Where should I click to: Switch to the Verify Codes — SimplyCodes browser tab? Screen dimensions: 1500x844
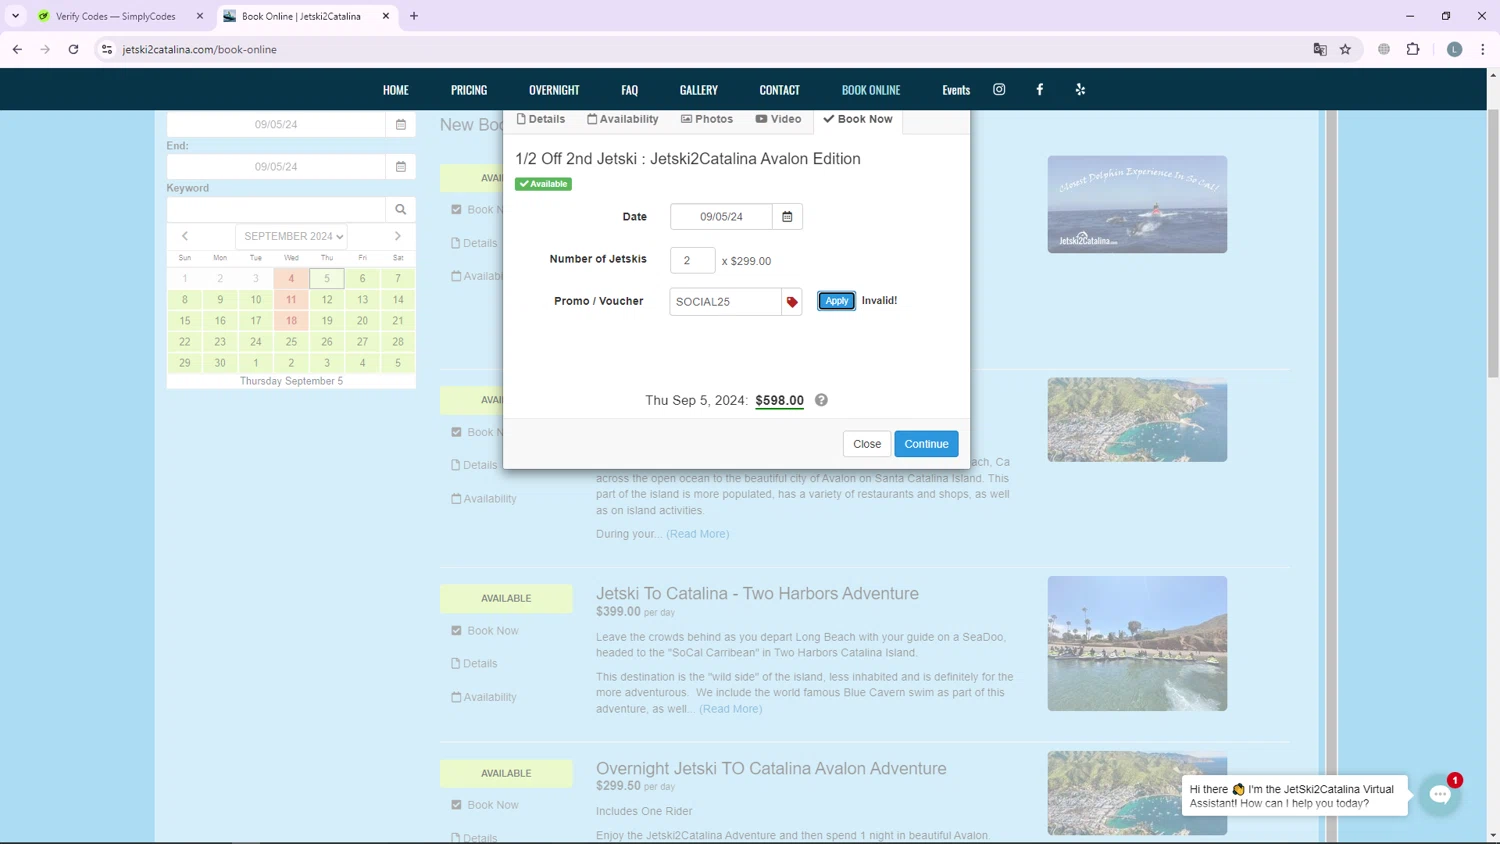[x=115, y=16]
